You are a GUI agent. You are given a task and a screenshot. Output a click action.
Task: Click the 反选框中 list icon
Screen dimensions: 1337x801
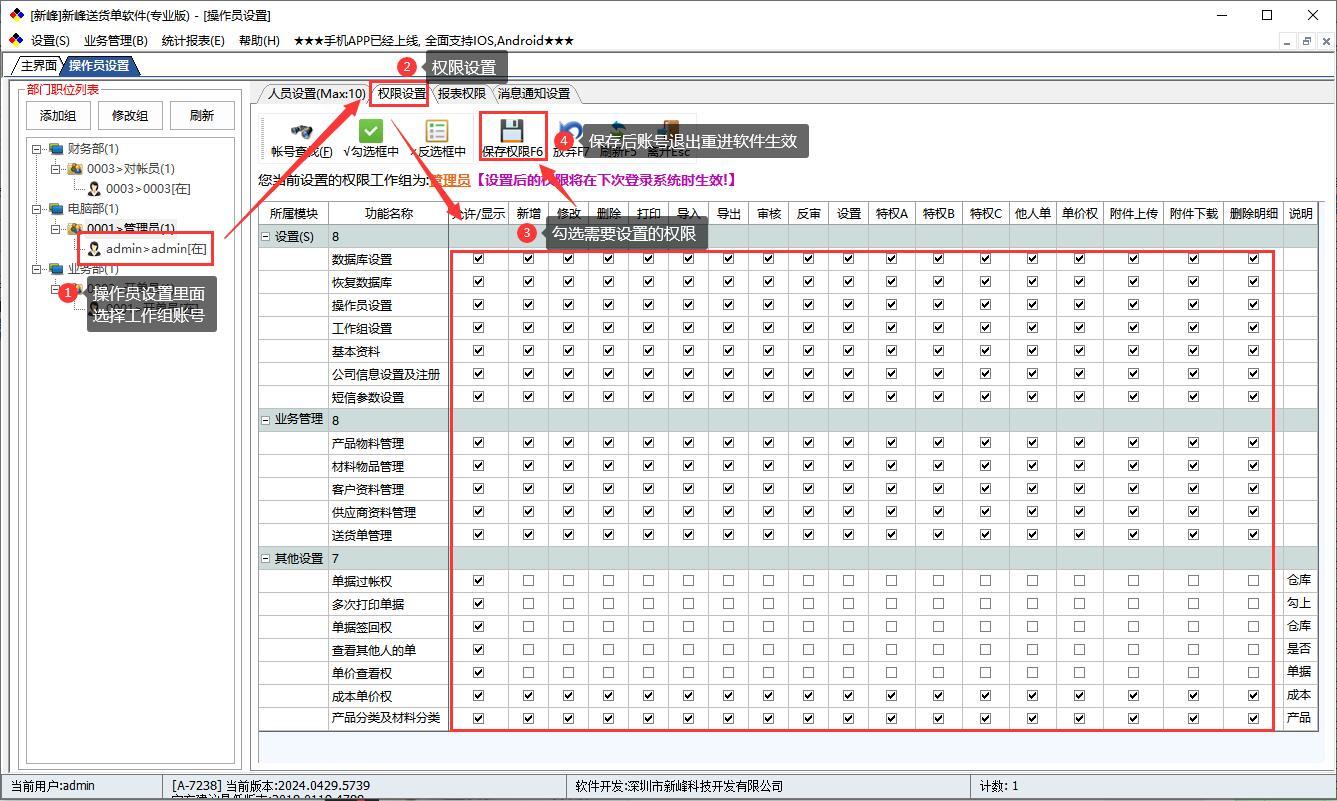[437, 131]
